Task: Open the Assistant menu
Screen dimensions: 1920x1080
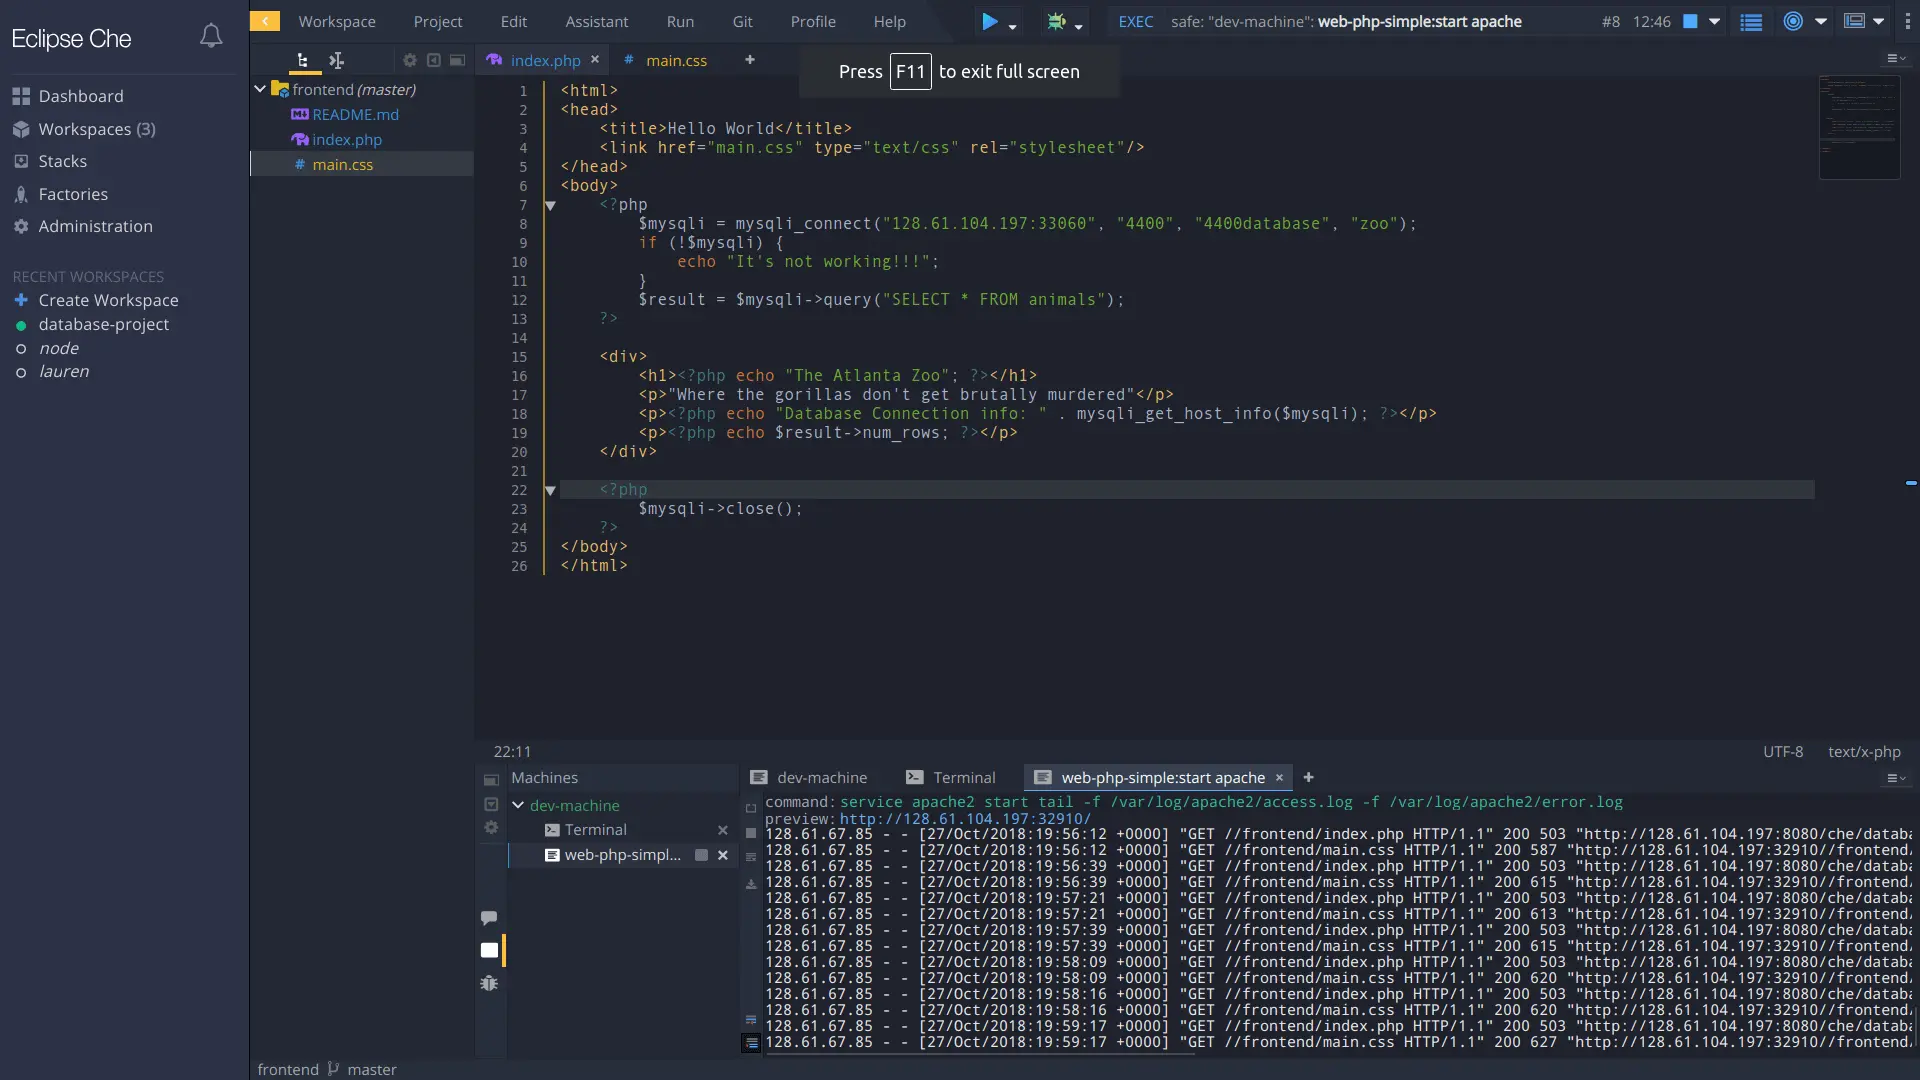Action: (x=596, y=21)
